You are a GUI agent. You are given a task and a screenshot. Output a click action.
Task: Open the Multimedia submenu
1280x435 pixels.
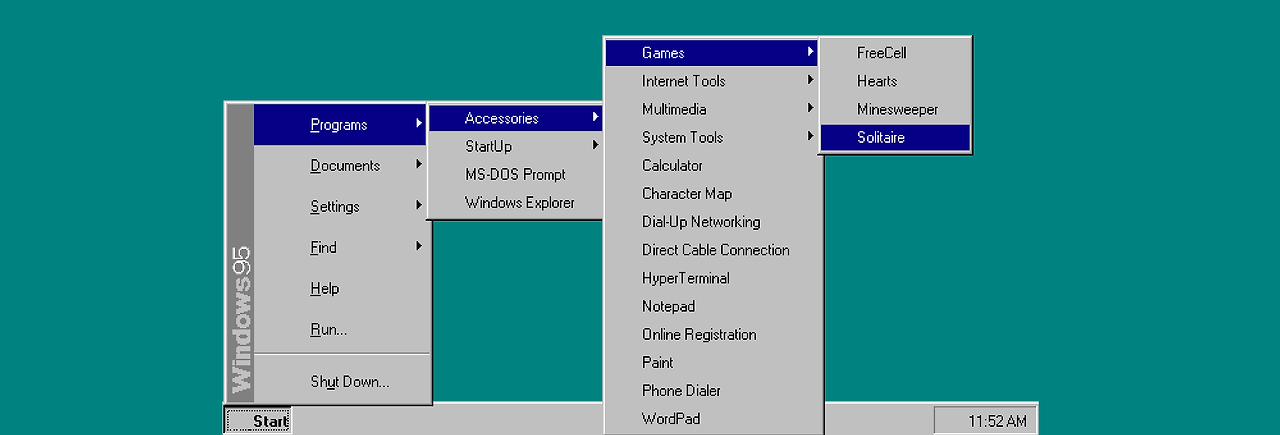pos(713,109)
